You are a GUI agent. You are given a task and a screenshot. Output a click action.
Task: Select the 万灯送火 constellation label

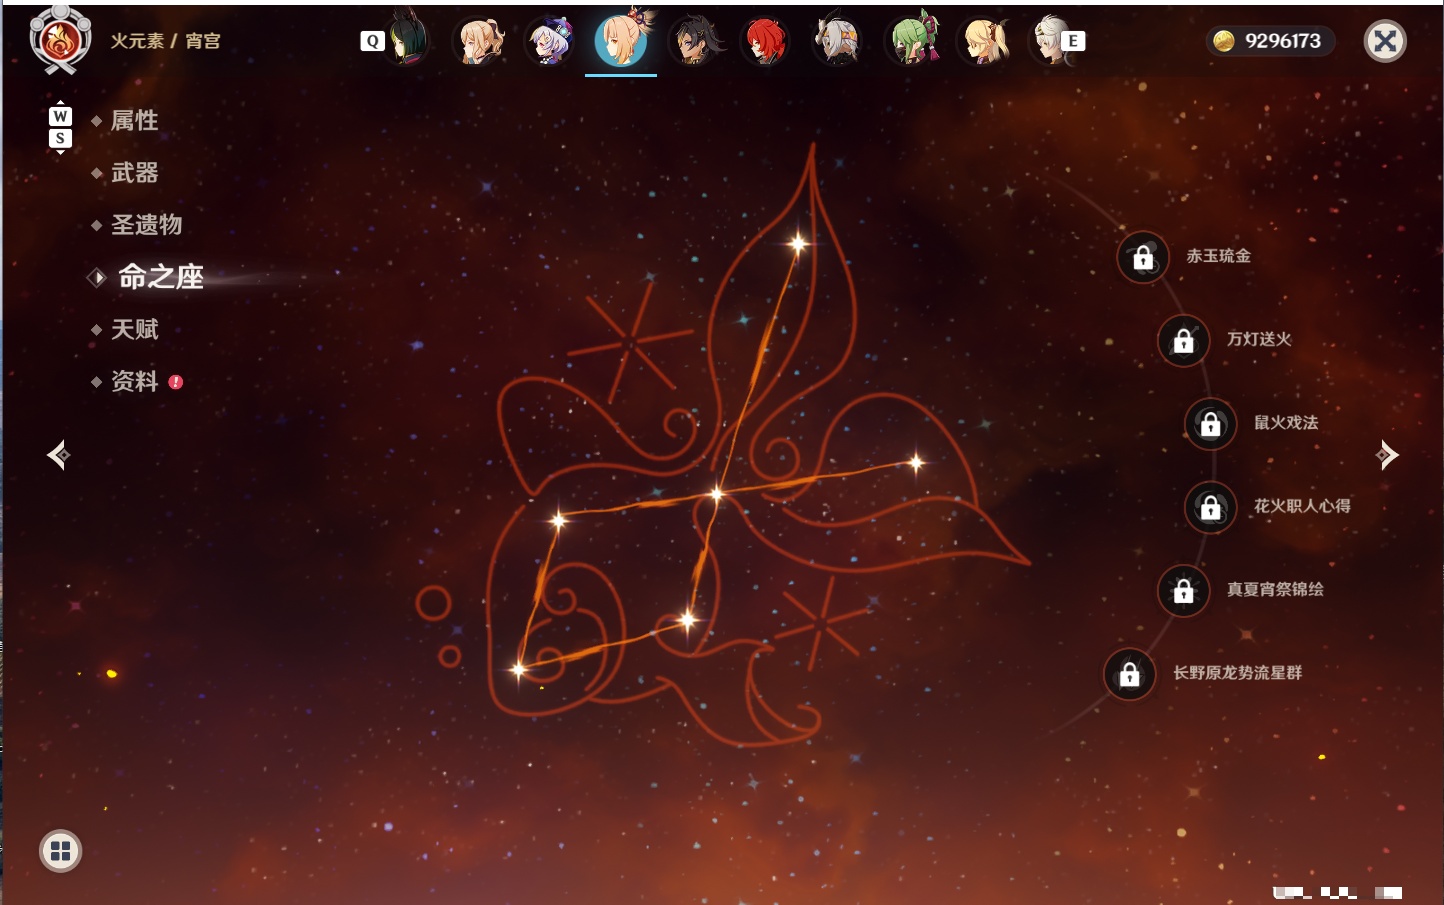[1259, 339]
